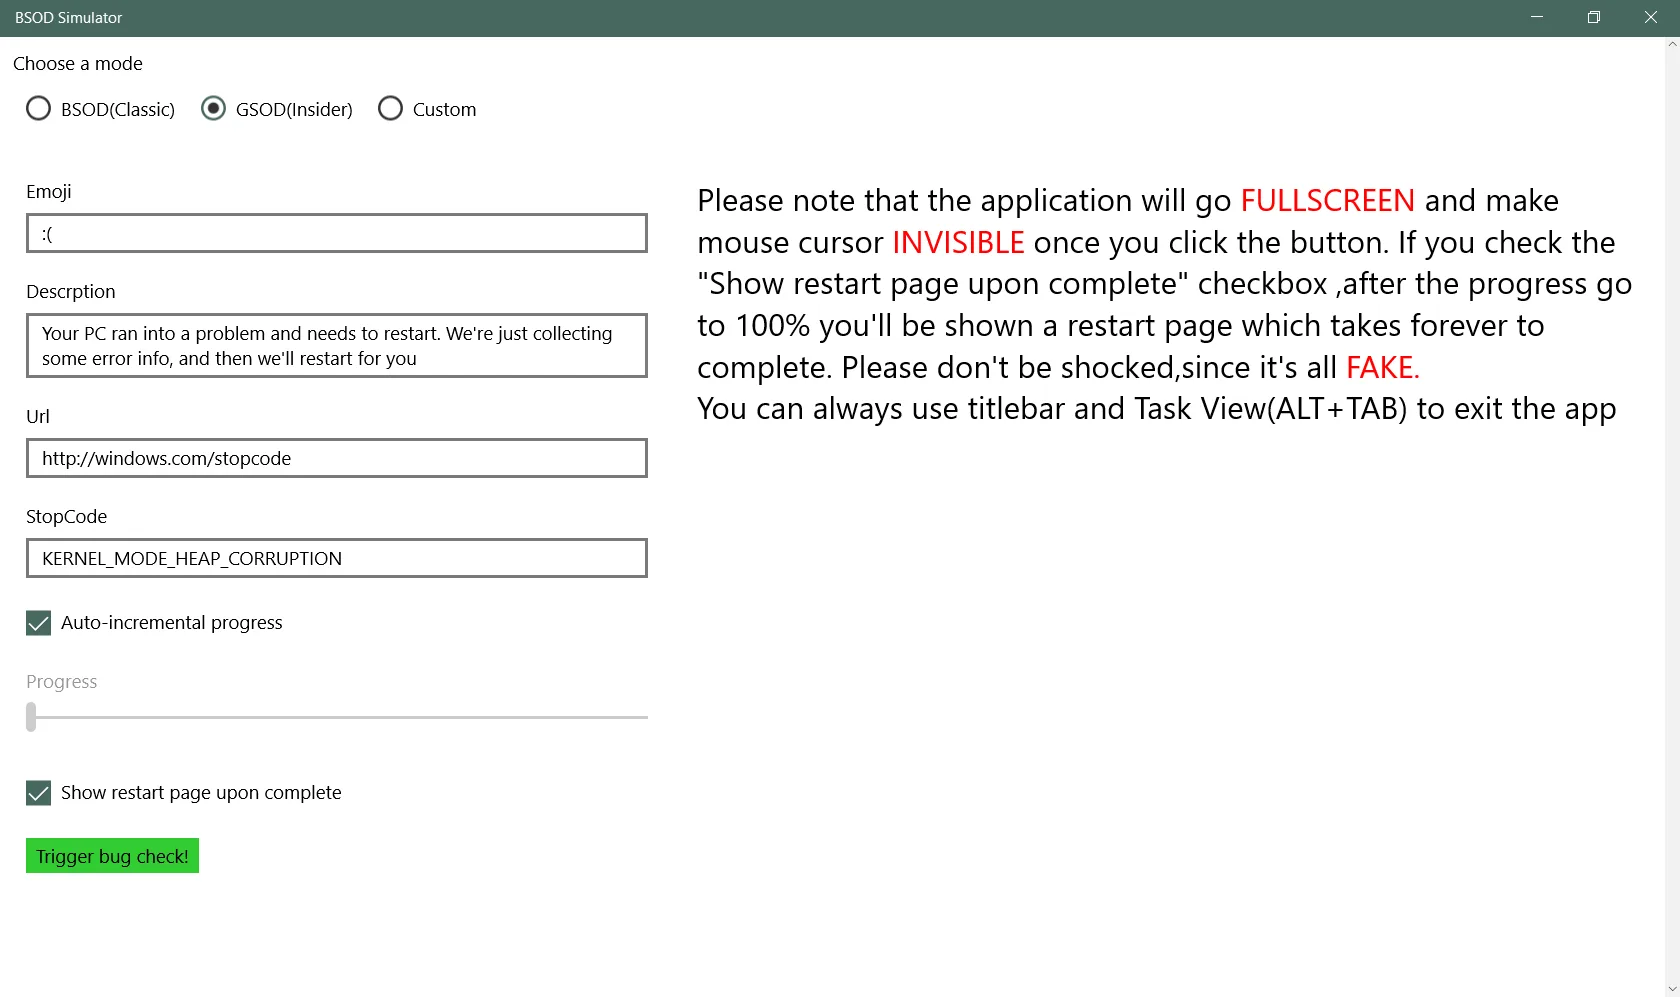Click the Trigger bug check! button
Viewport: 1680px width, 997px height.
[112, 856]
